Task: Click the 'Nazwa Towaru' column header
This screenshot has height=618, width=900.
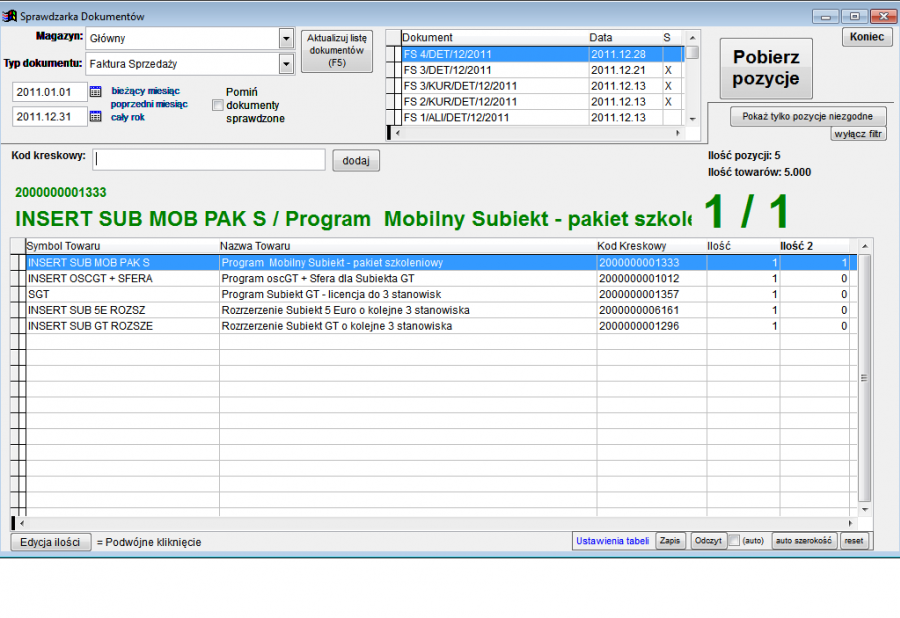Action: click(408, 246)
